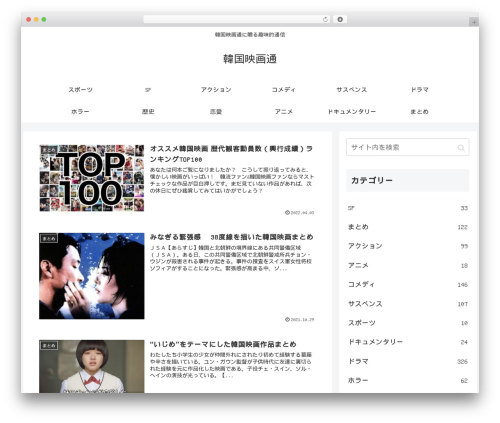Click the SF category in the sidebar
Viewport: 500px width, 423px height.
(x=351, y=208)
